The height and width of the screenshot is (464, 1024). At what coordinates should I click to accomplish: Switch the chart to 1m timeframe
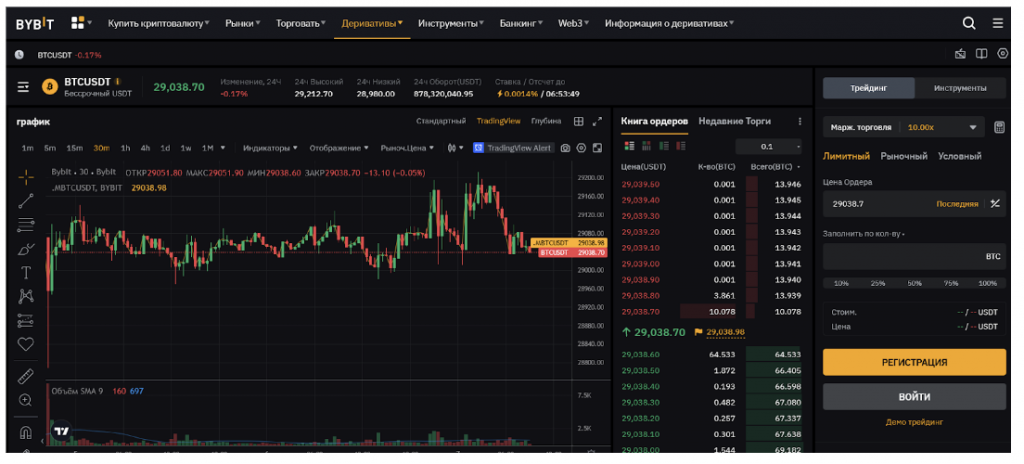click(x=27, y=148)
